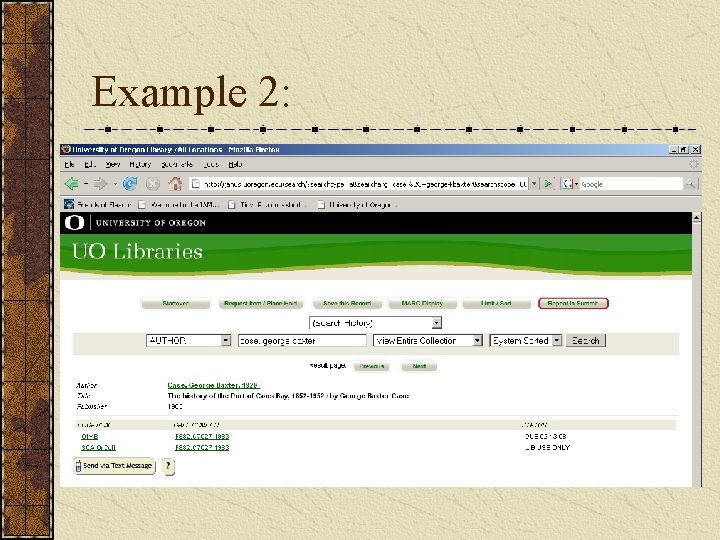Click the author search text field
The height and width of the screenshot is (540, 720).
(302, 341)
